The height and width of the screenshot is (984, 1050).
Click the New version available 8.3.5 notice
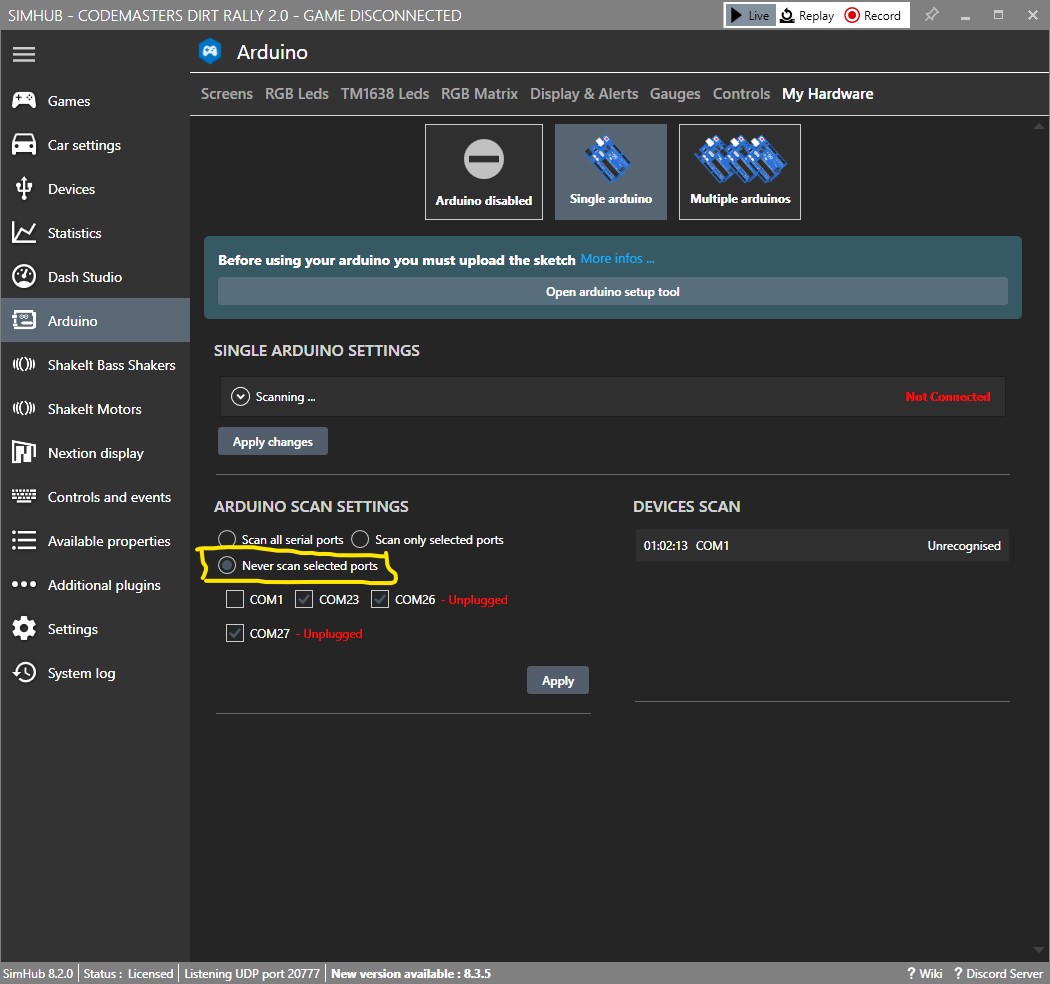[x=411, y=973]
